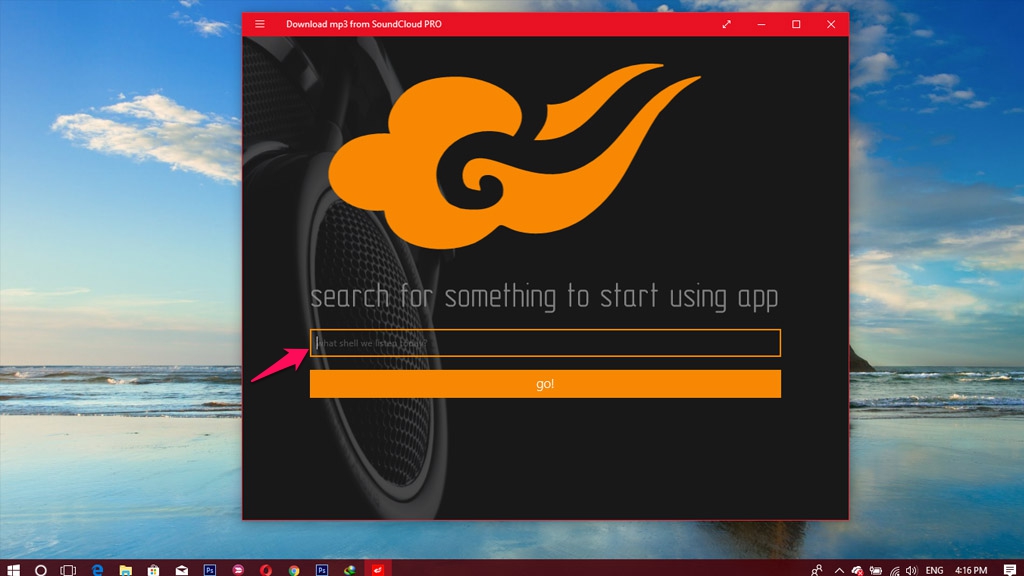Viewport: 1024px width, 576px height.
Task: Switch input language via ENG indicator
Action: point(935,570)
